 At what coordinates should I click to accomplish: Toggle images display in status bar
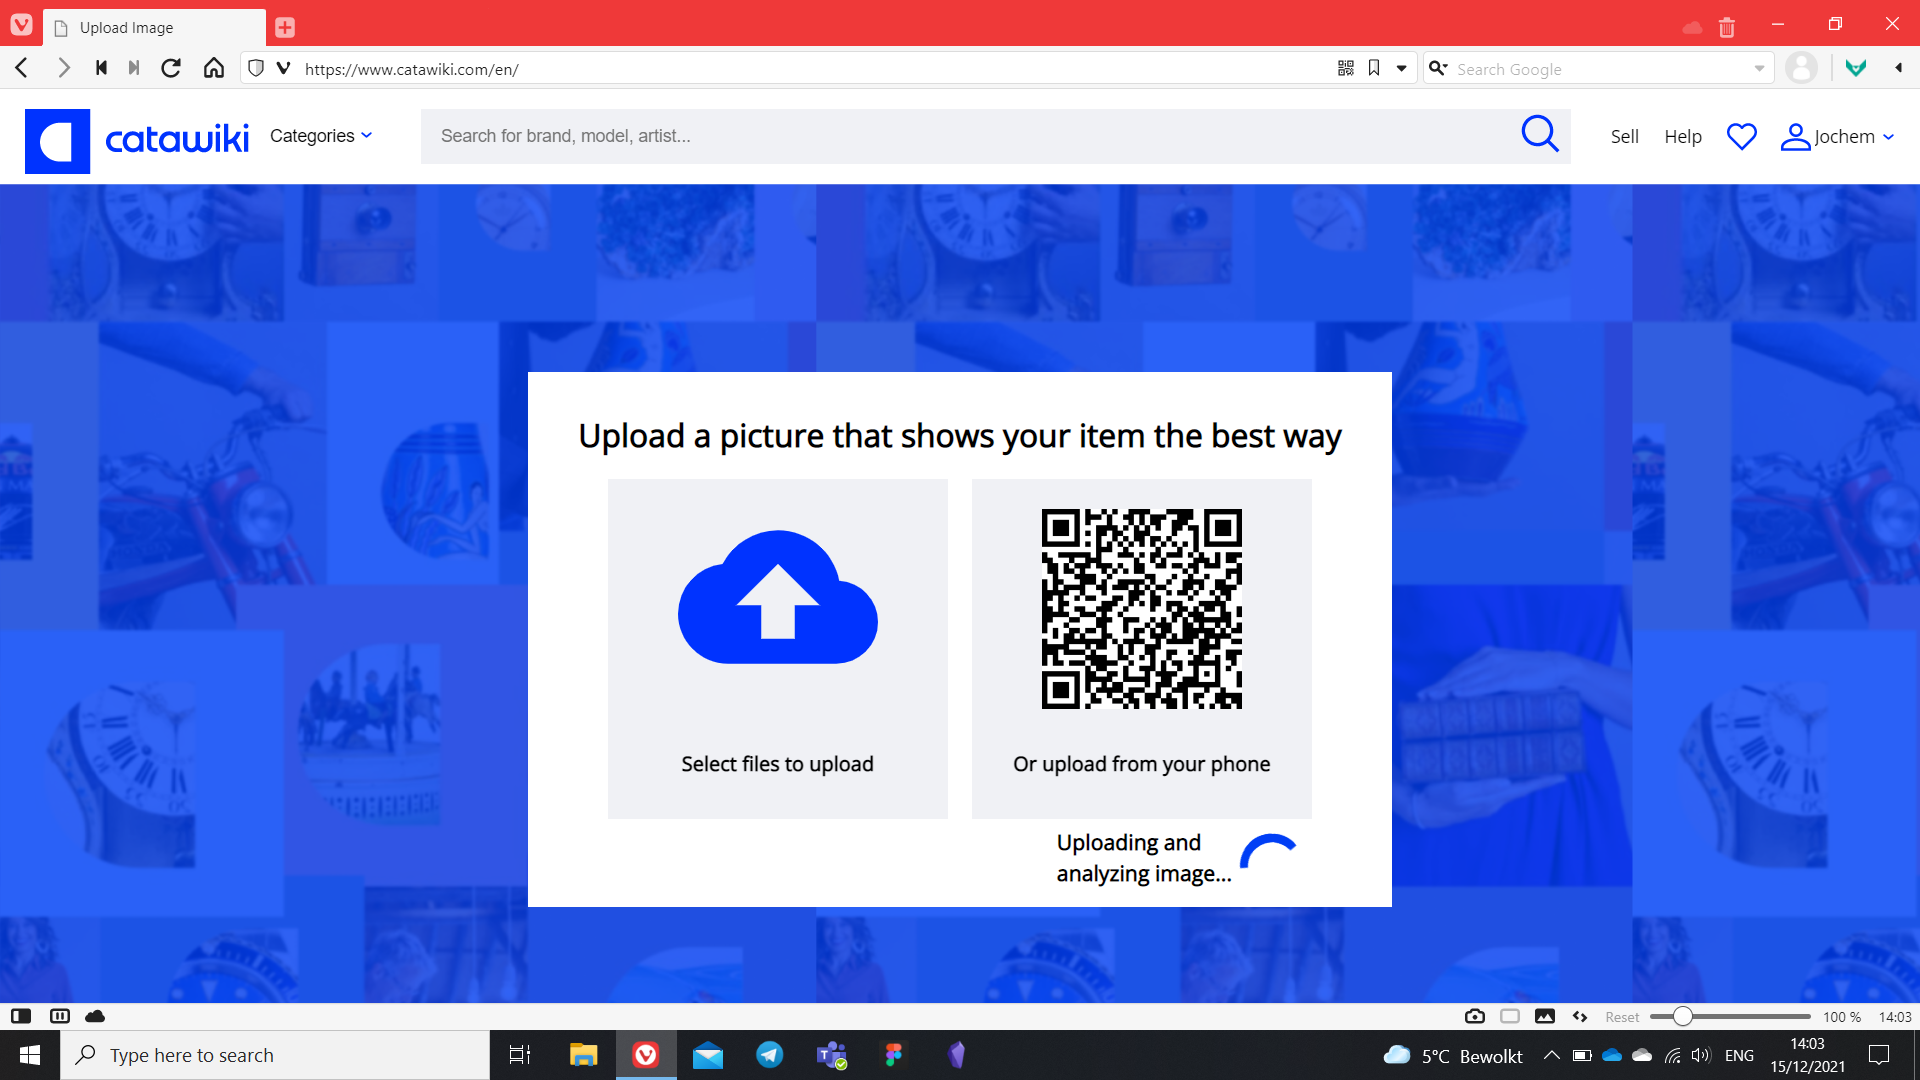[x=1545, y=1016]
